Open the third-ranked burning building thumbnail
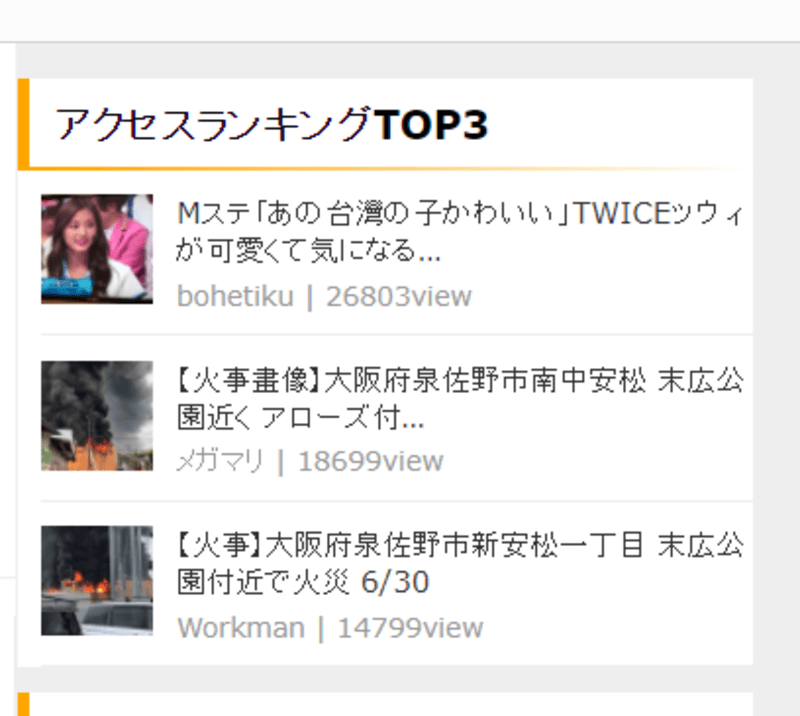The image size is (800, 716). click(x=97, y=580)
